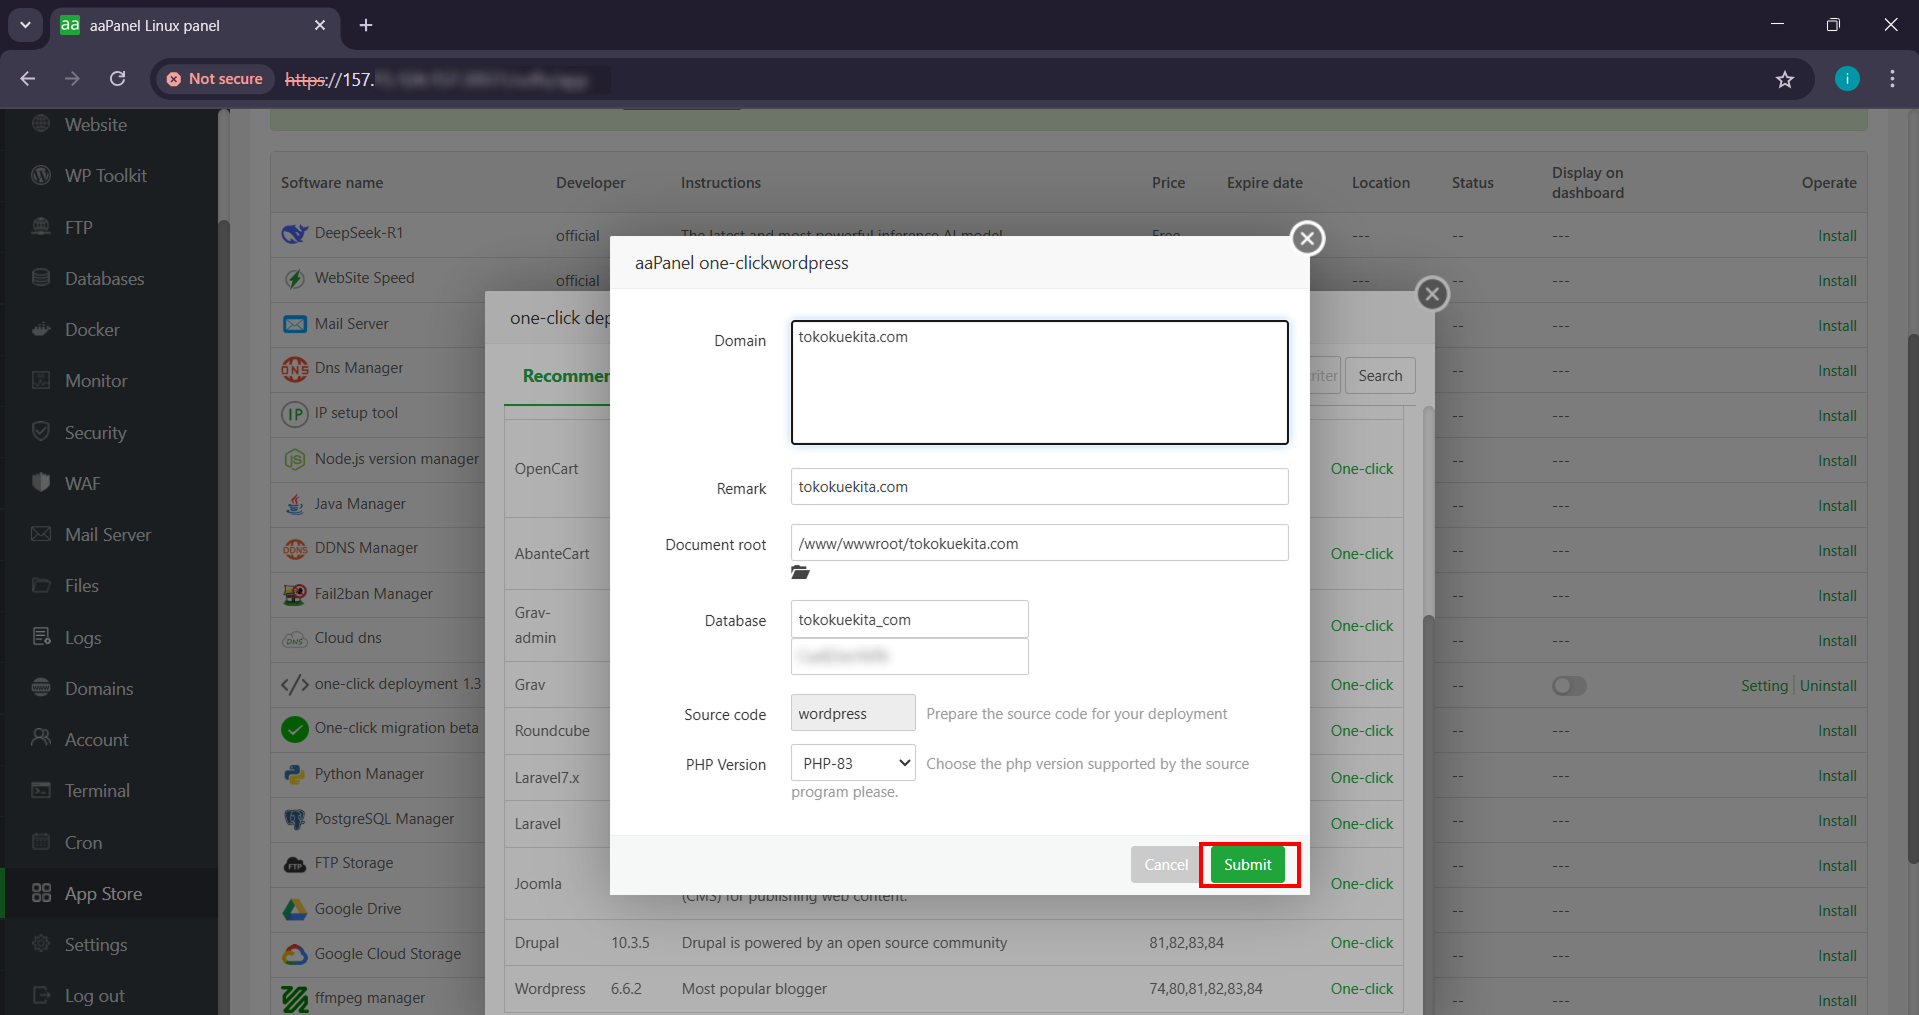This screenshot has width=1919, height=1015.
Task: Click the Search button
Action: click(x=1379, y=375)
